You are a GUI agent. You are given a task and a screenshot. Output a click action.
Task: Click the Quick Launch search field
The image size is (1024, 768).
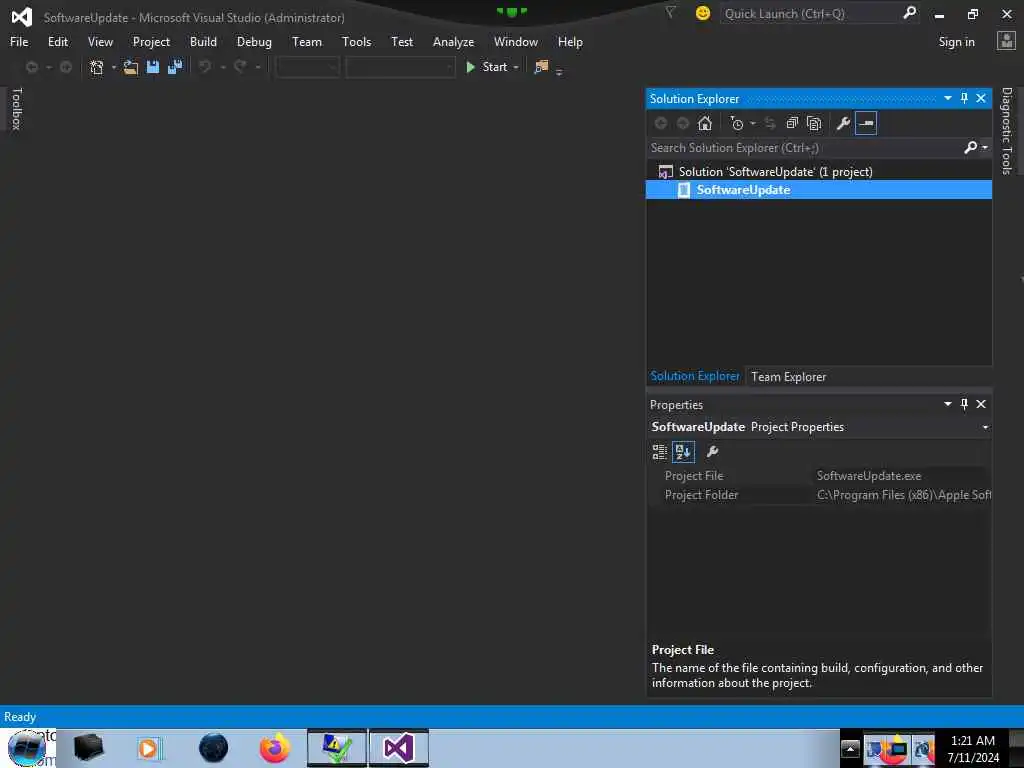(810, 13)
